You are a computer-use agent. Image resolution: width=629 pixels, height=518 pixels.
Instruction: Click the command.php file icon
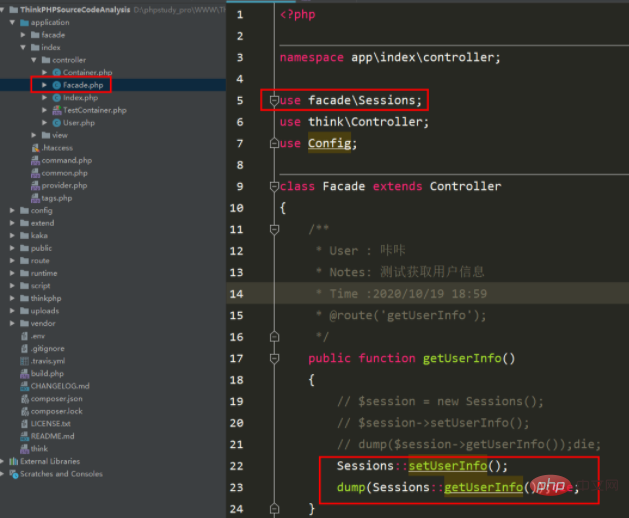tap(35, 160)
